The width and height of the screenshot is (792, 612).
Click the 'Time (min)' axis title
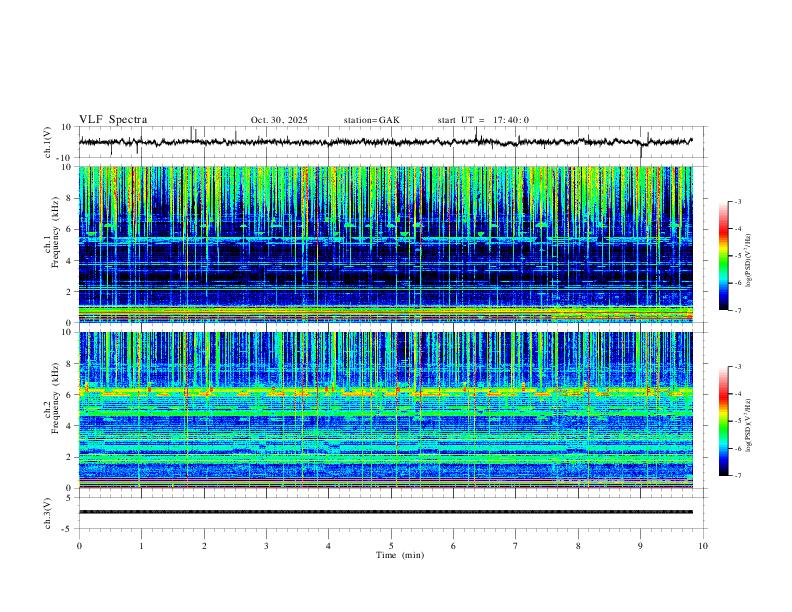tap(400, 555)
